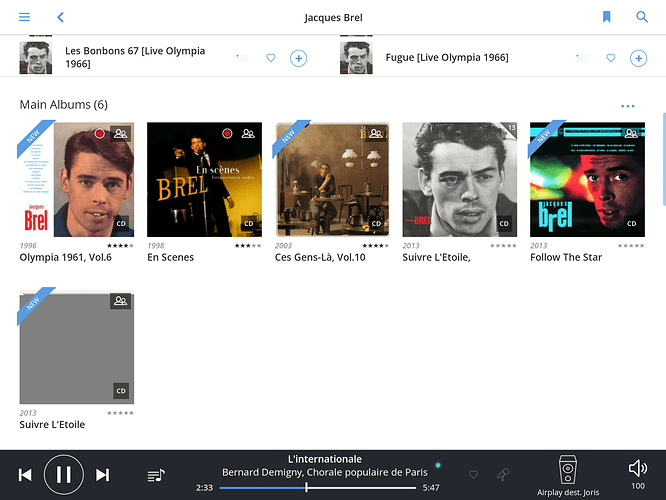This screenshot has width=666, height=500.
Task: Click elapsed time 2:33
Action: click(x=204, y=488)
